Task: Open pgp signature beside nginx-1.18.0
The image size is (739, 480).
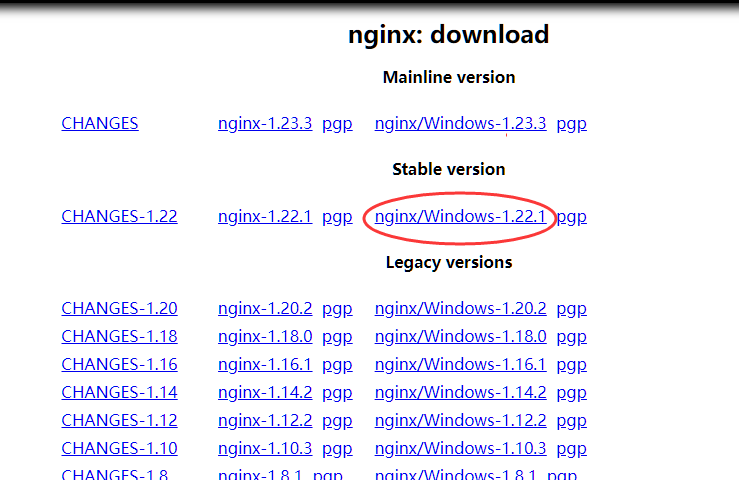Action: pyautogui.click(x=337, y=337)
